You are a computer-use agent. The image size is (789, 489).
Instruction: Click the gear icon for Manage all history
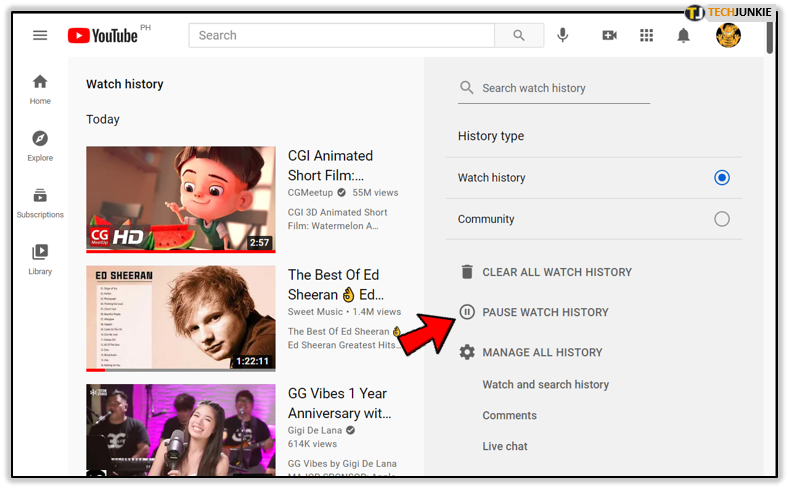tap(467, 352)
